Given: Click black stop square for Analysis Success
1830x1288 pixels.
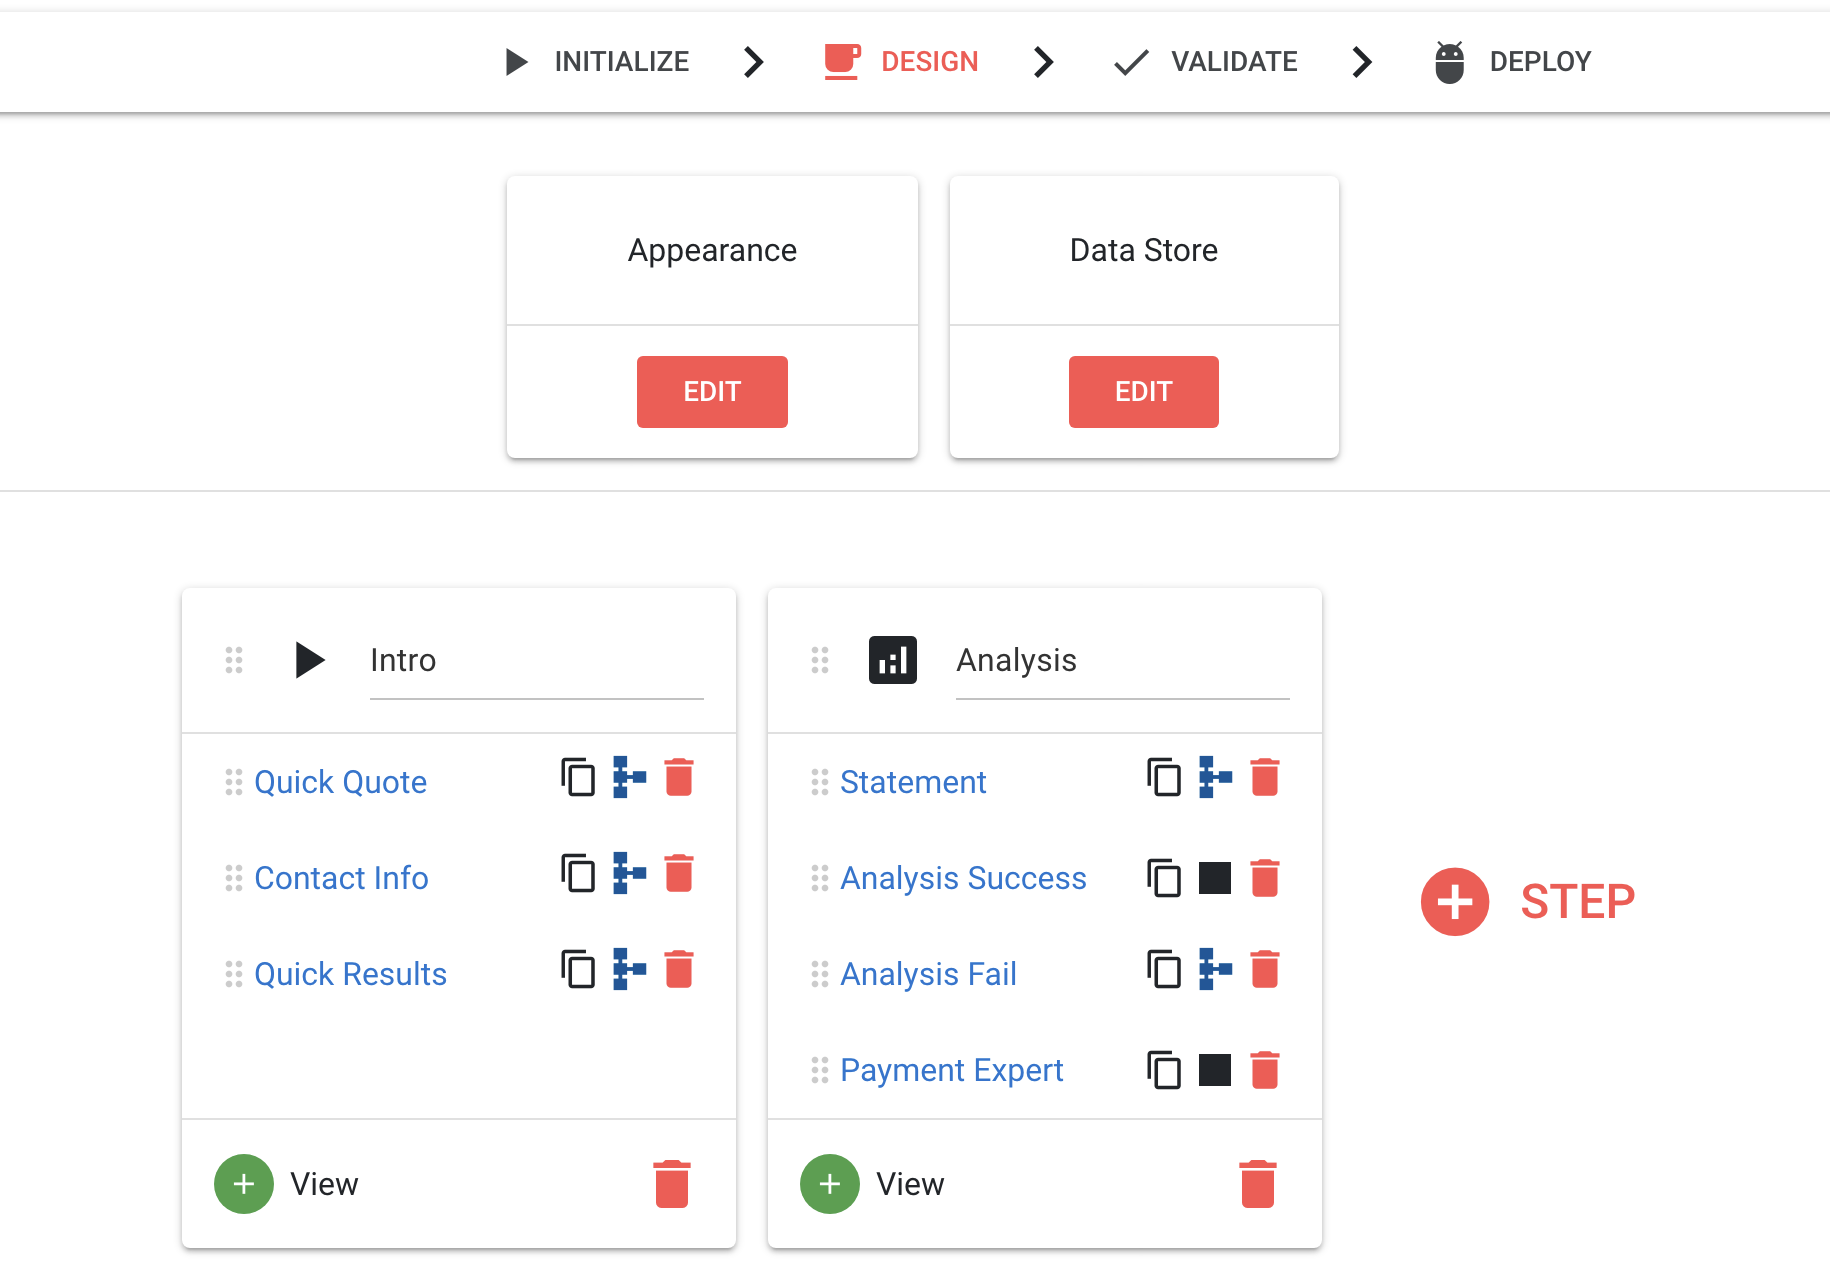Looking at the screenshot, I should (x=1214, y=878).
